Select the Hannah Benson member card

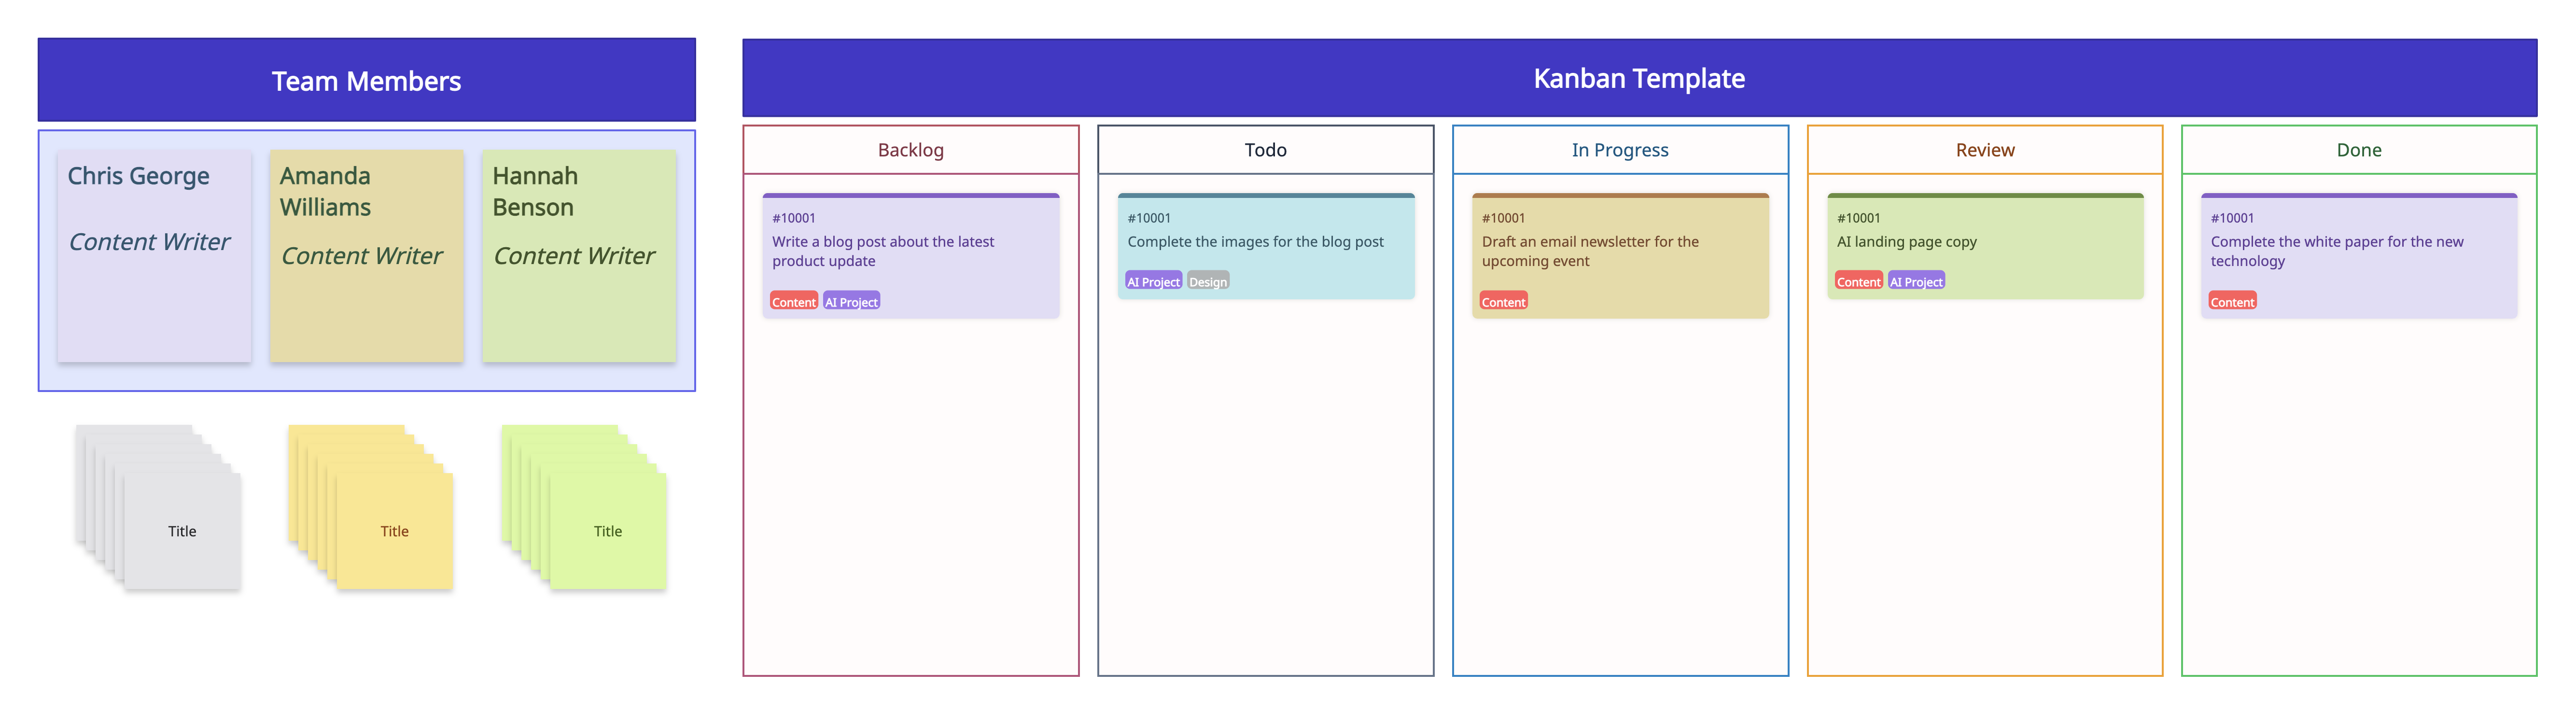pyautogui.click(x=579, y=255)
